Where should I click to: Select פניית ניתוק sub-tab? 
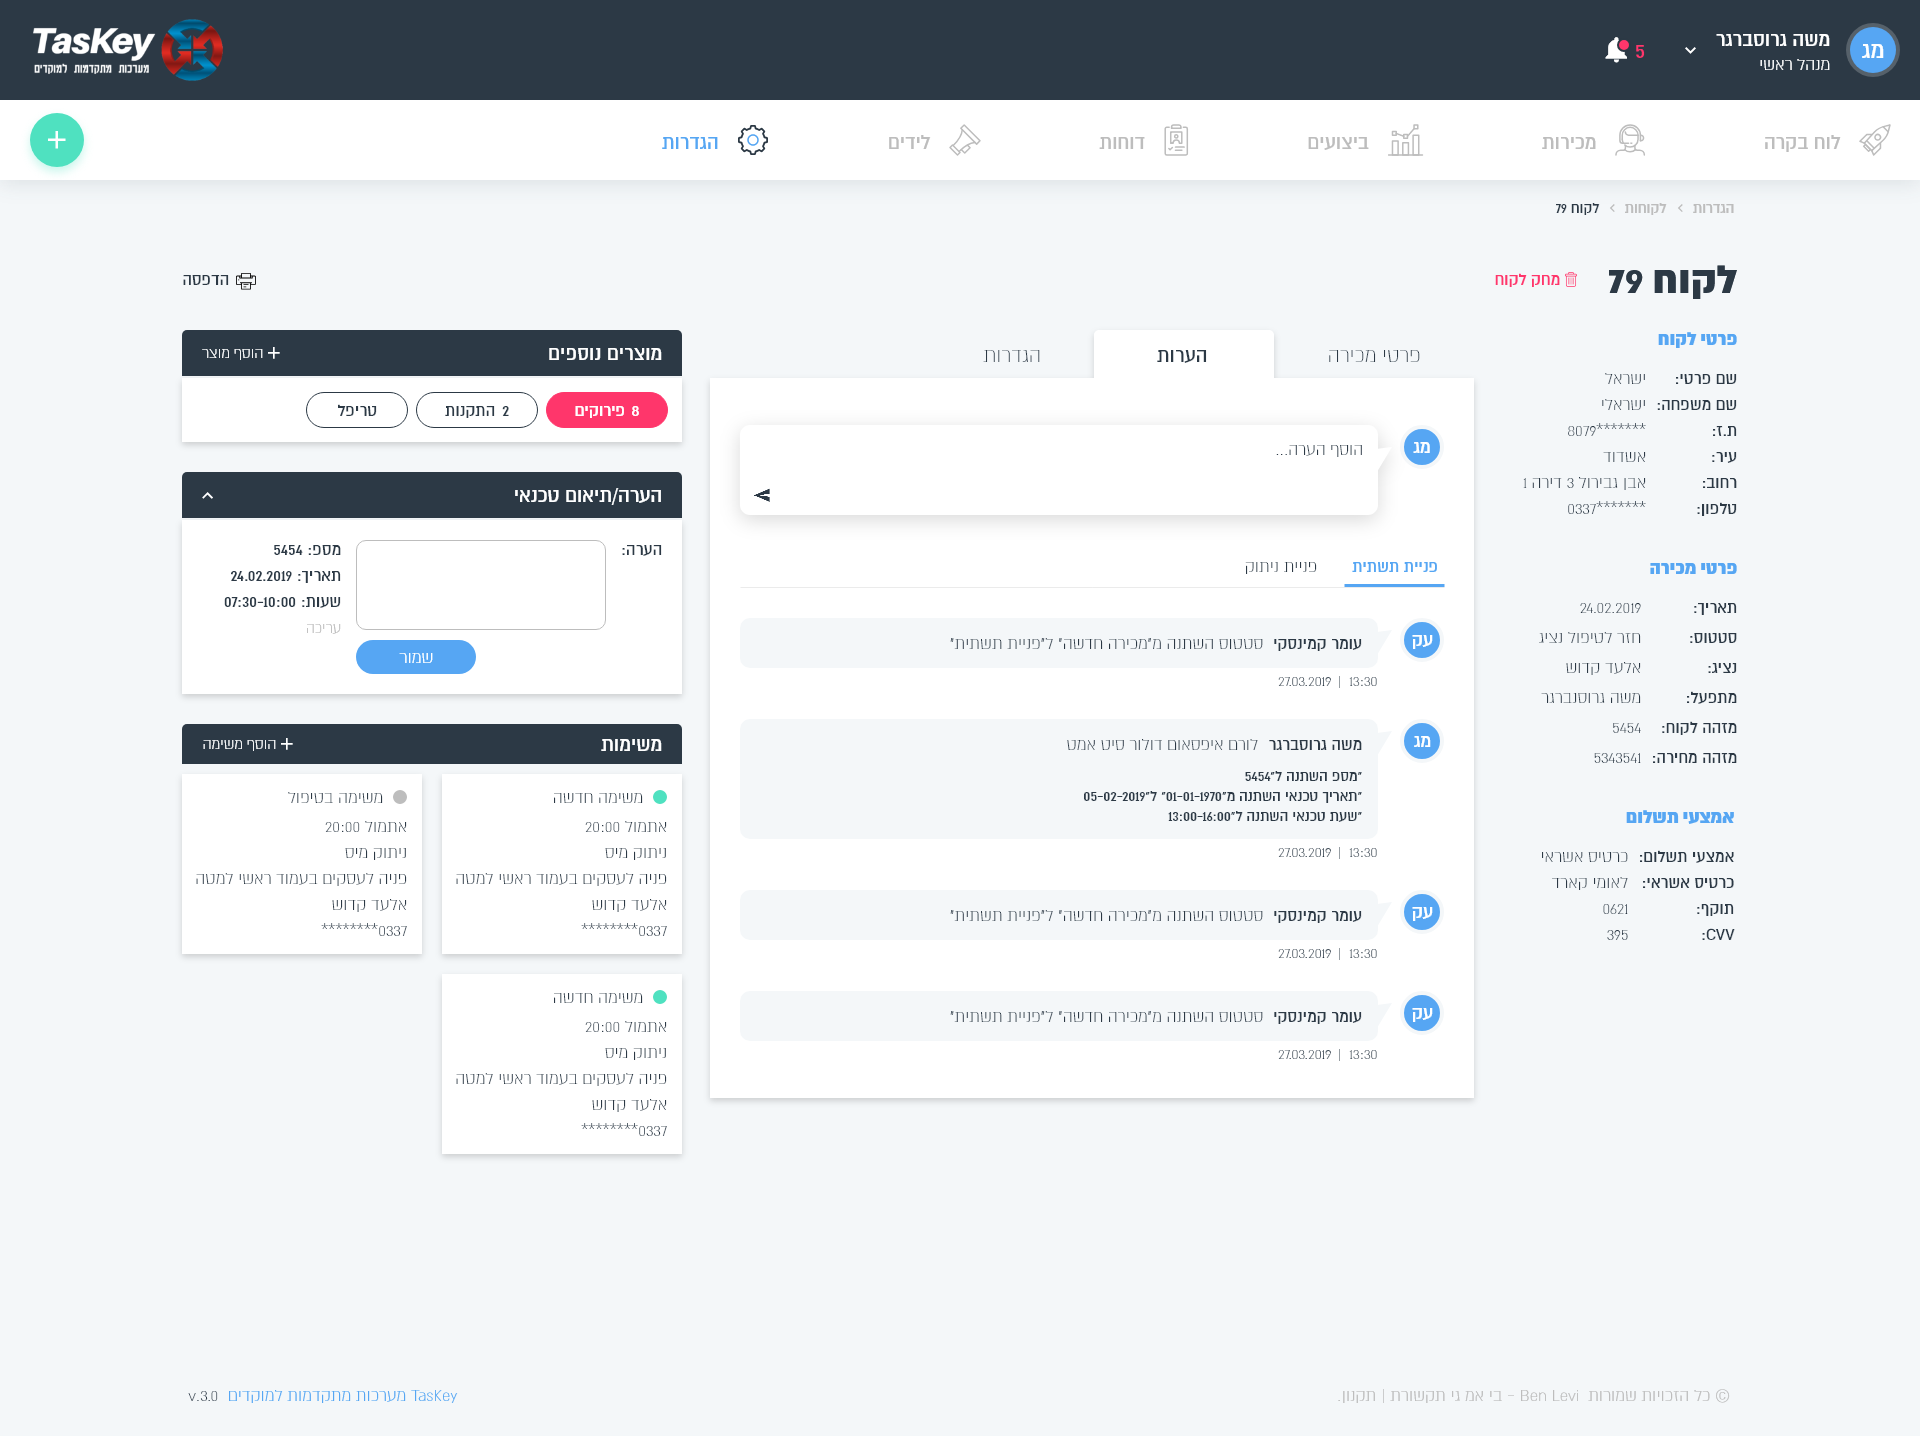[x=1281, y=567]
